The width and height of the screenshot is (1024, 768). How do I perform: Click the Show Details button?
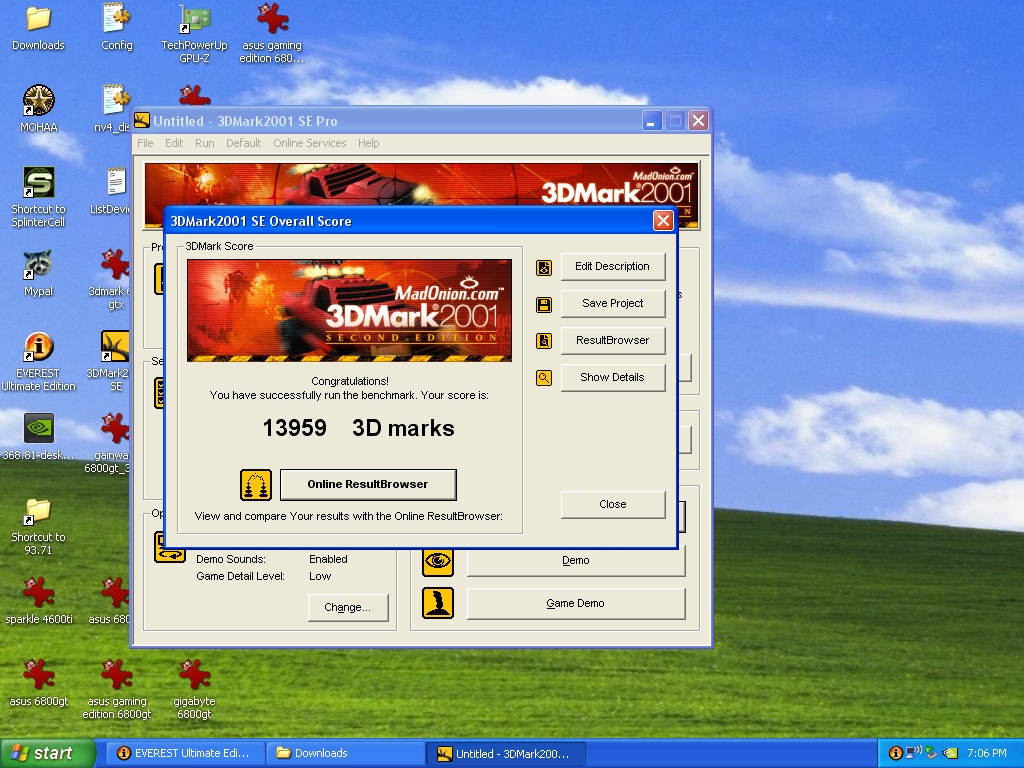(613, 377)
